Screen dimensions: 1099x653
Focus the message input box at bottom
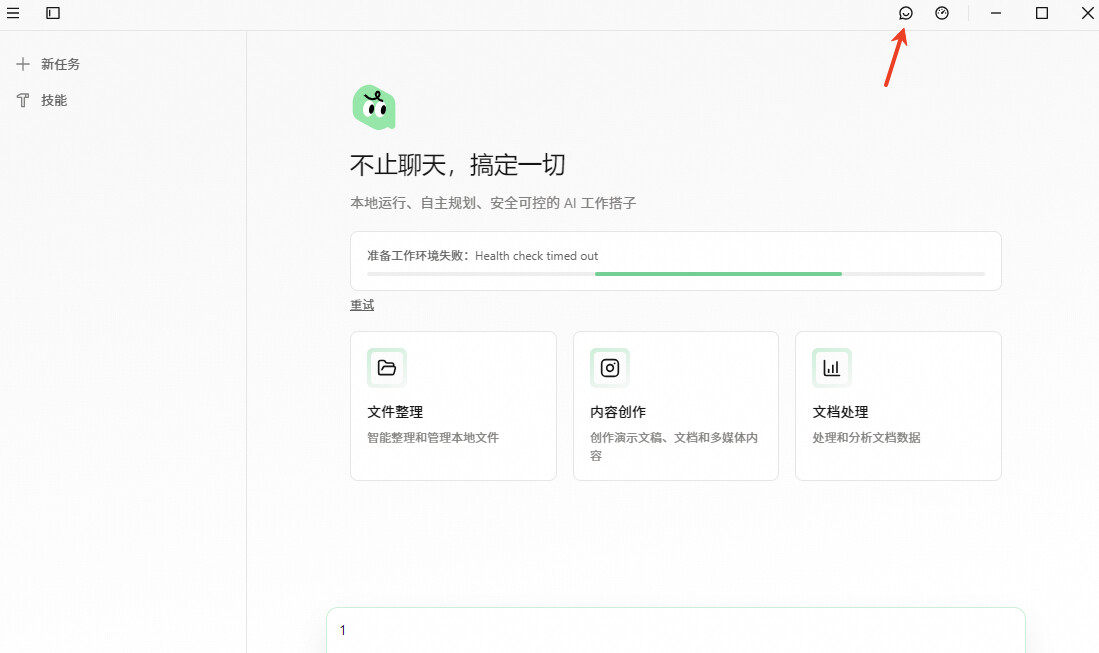tap(676, 630)
